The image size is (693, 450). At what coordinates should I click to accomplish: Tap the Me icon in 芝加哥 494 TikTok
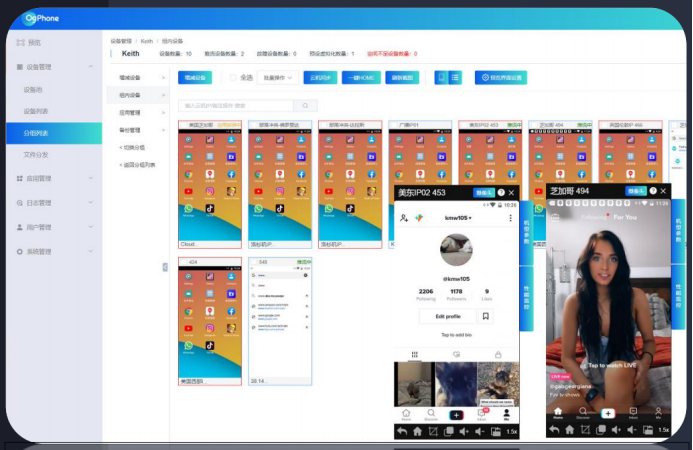[658, 413]
